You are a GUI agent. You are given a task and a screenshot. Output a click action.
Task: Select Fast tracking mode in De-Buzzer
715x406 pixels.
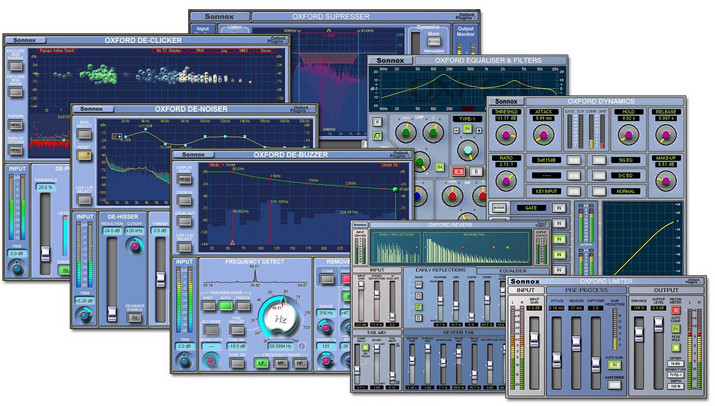pyautogui.click(x=208, y=305)
